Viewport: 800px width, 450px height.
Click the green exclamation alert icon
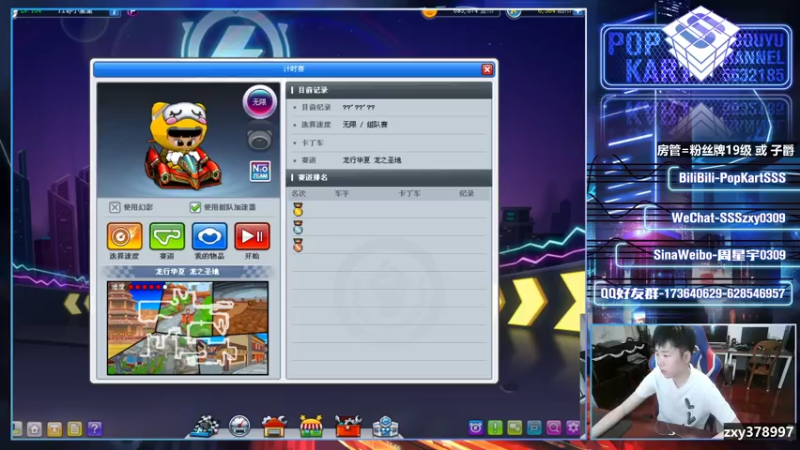pos(495,428)
